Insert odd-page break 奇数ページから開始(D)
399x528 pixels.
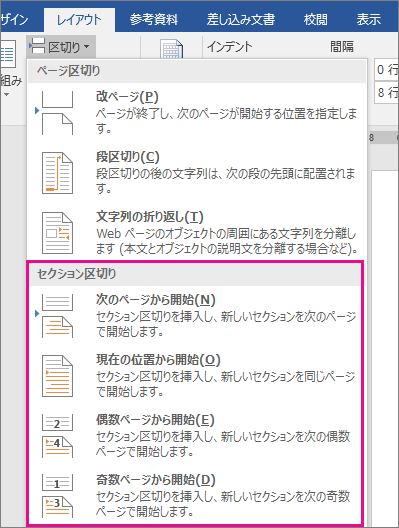pos(195,495)
